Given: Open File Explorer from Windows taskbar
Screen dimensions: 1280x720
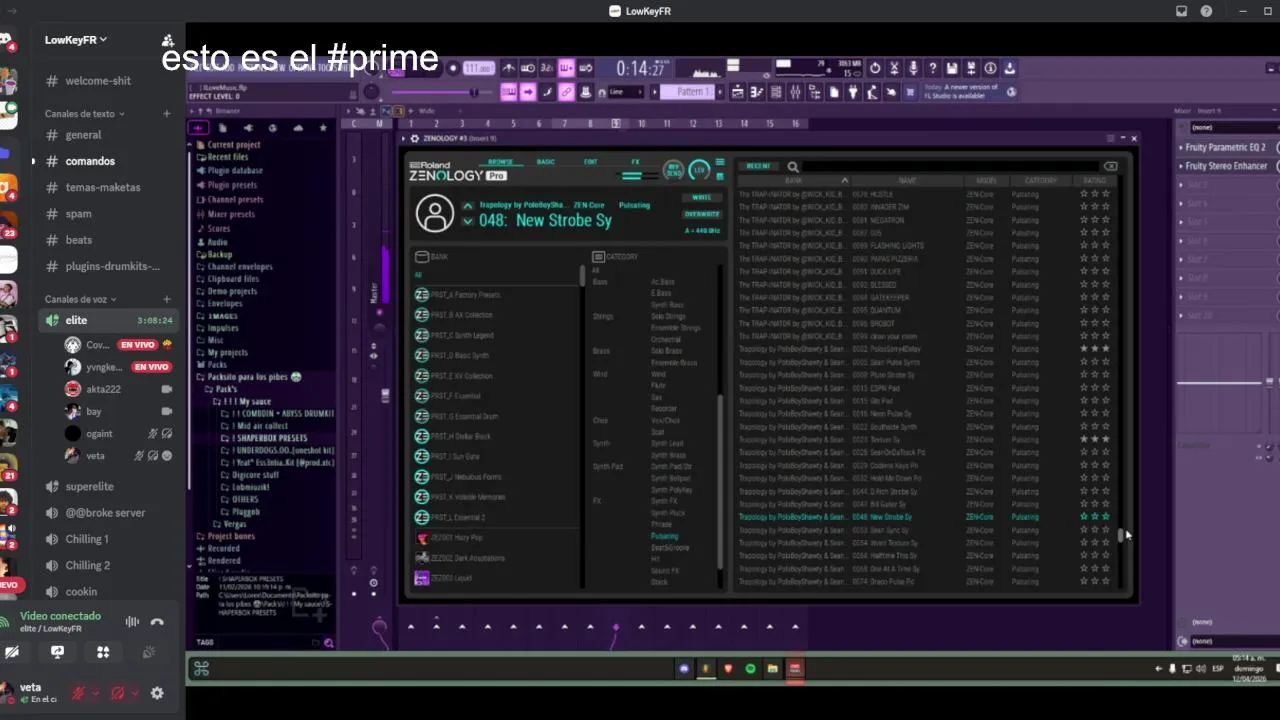Looking at the screenshot, I should (772, 668).
